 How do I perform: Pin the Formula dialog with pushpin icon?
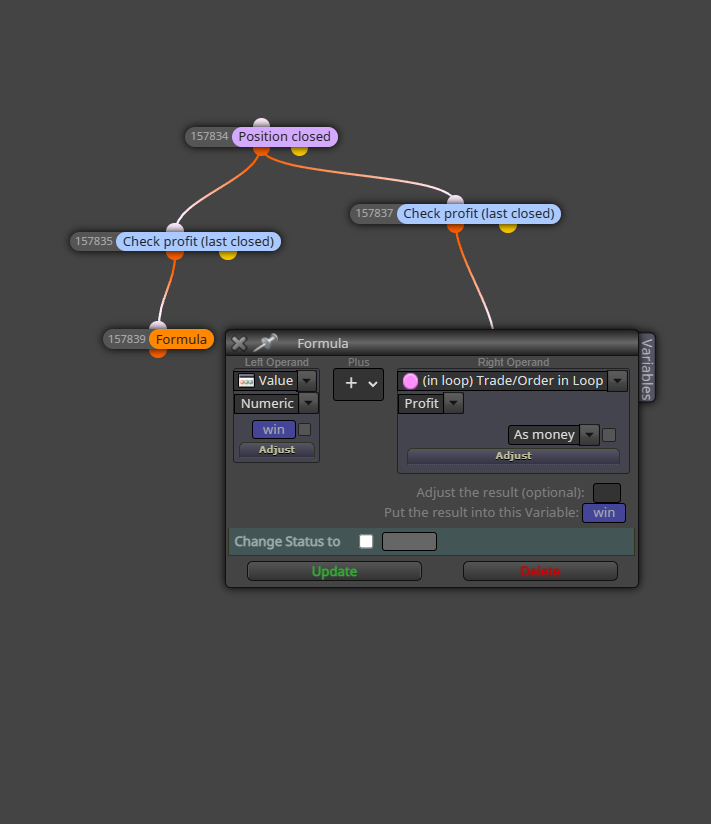265,343
